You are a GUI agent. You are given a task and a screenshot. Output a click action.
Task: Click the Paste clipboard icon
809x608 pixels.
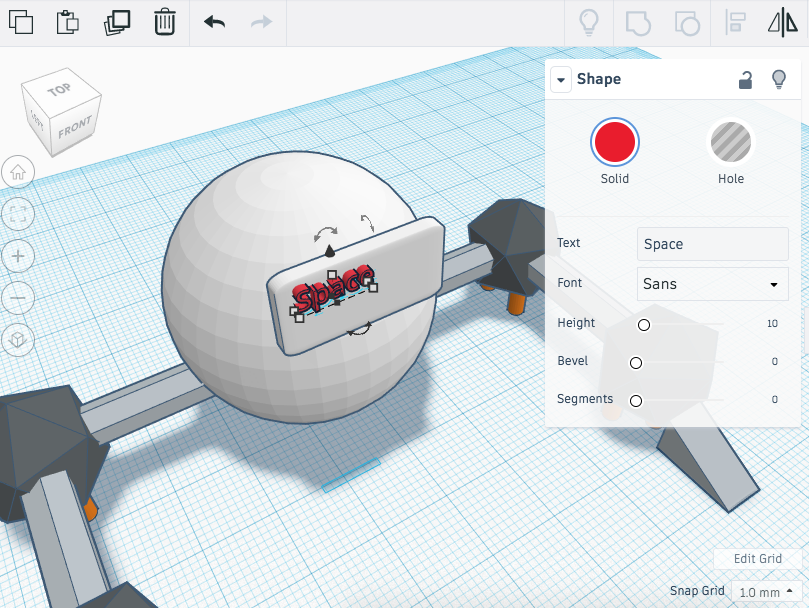[68, 21]
